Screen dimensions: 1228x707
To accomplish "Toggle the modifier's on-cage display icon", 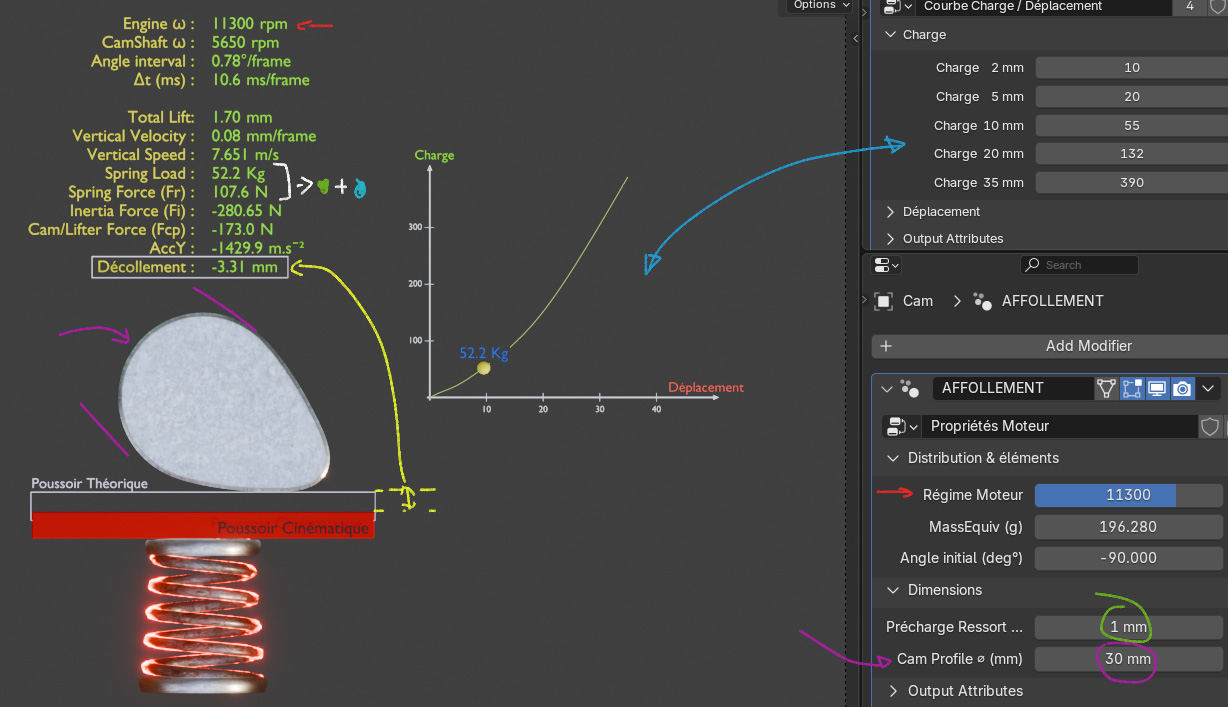I will point(1106,388).
